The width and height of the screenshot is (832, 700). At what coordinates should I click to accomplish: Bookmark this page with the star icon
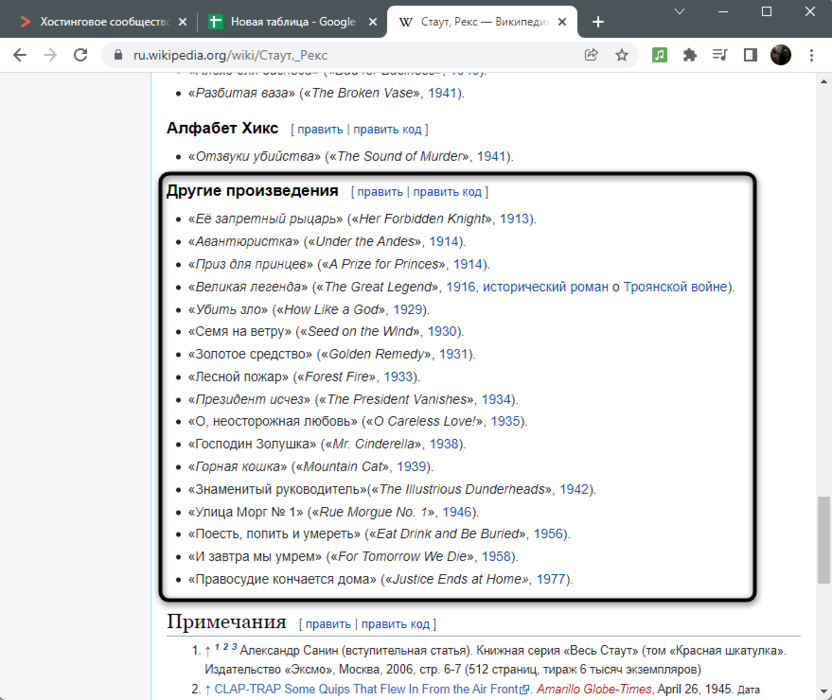[x=621, y=56]
